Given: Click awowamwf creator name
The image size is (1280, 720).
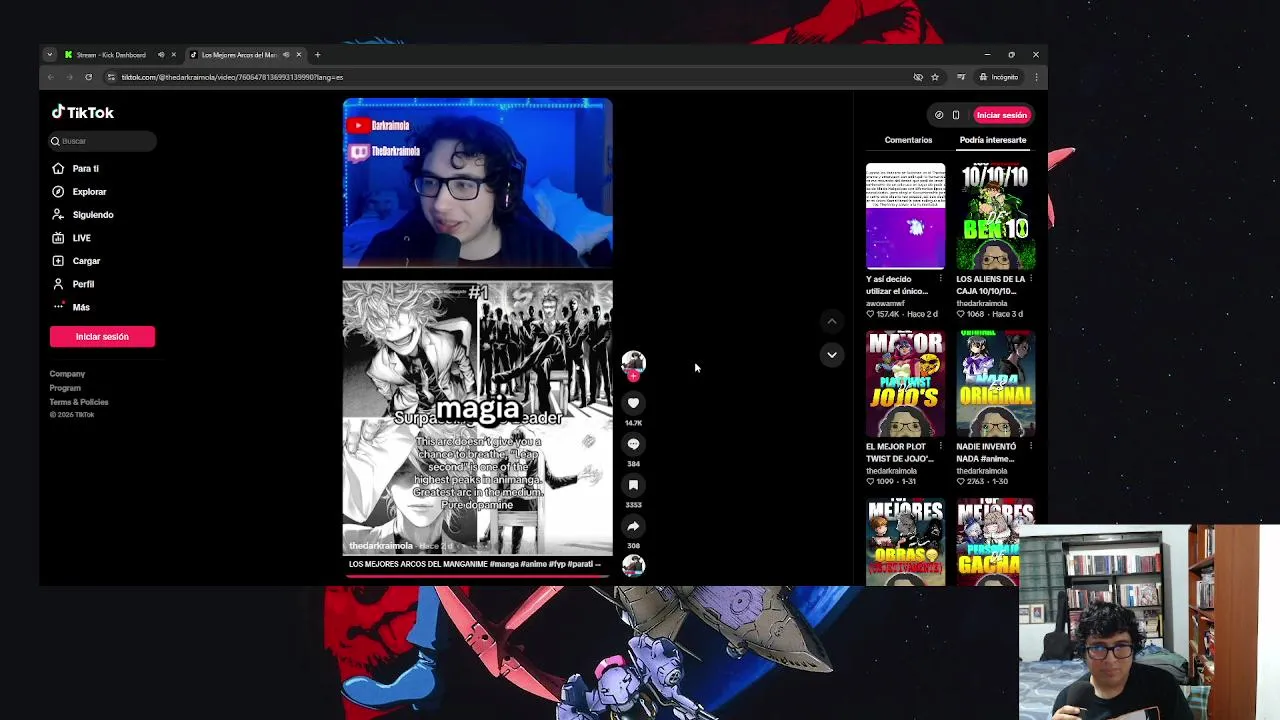Looking at the screenshot, I should coord(885,303).
